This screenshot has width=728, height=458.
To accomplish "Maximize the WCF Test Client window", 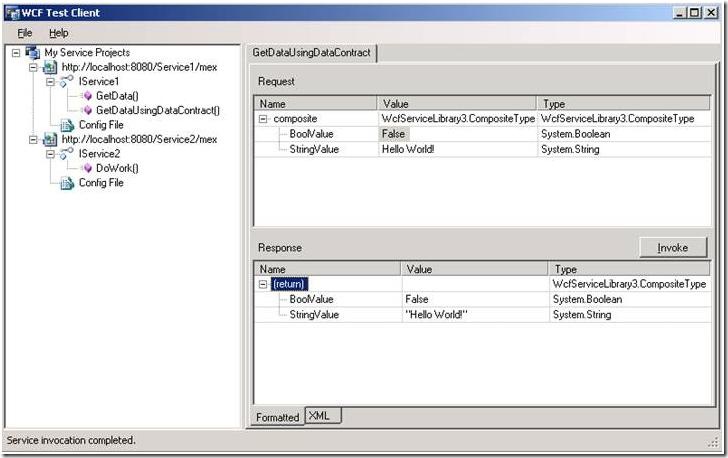I will click(695, 13).
